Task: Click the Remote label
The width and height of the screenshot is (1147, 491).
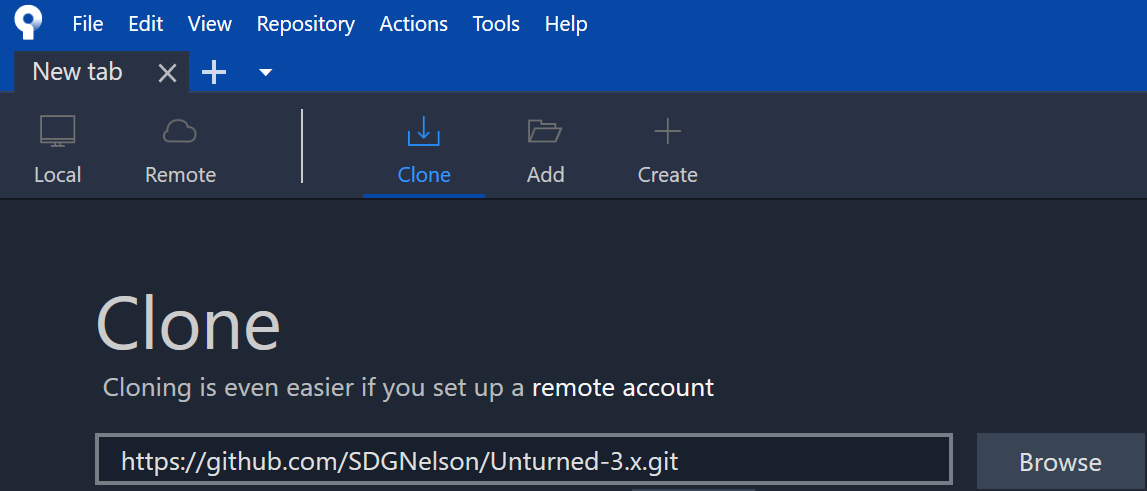Action: (x=181, y=175)
